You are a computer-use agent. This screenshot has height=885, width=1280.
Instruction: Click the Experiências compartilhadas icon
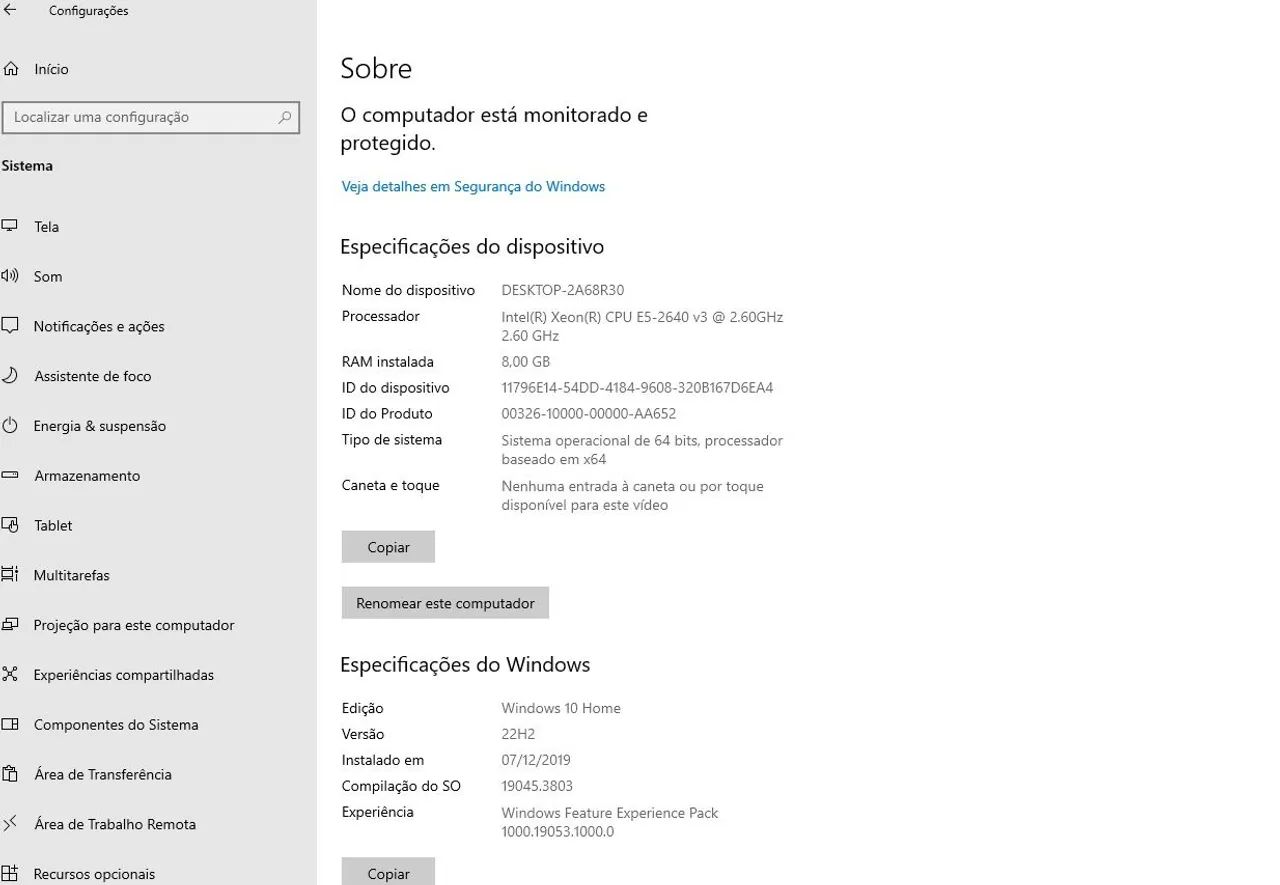click(10, 675)
